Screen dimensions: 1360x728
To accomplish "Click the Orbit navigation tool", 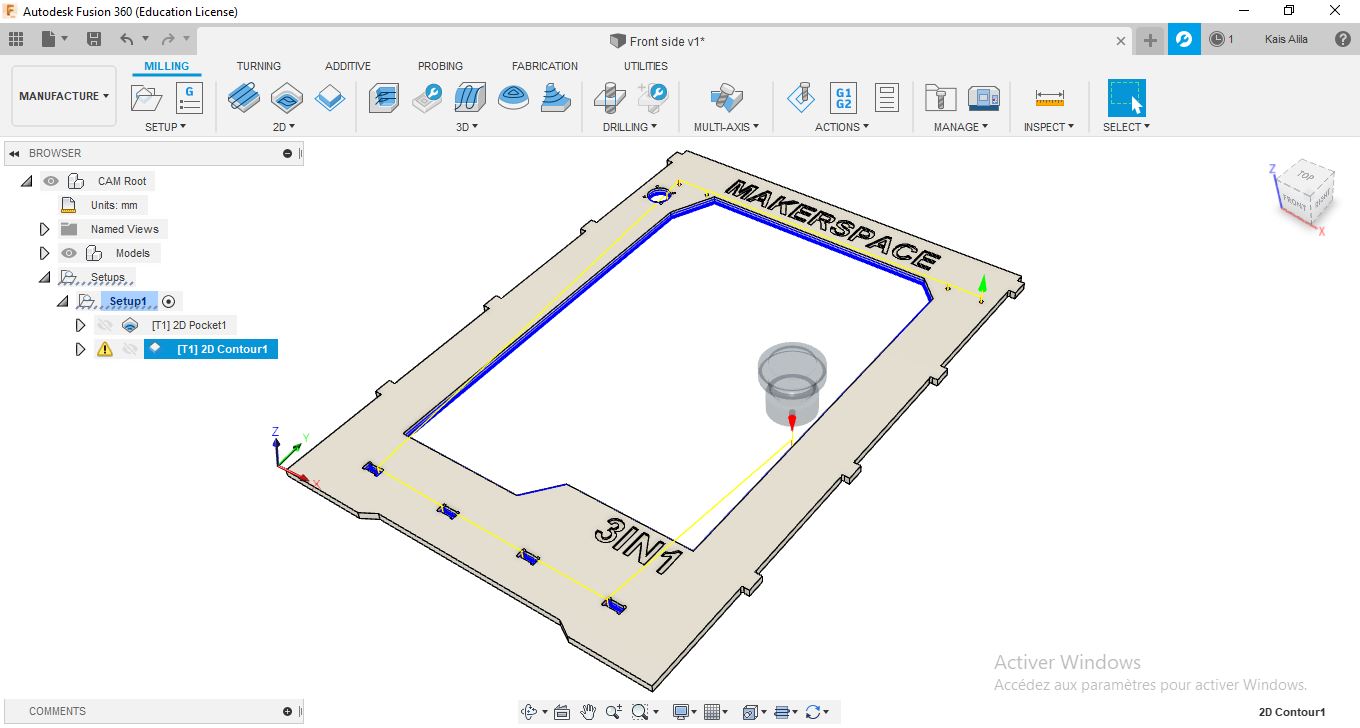I will click(530, 712).
